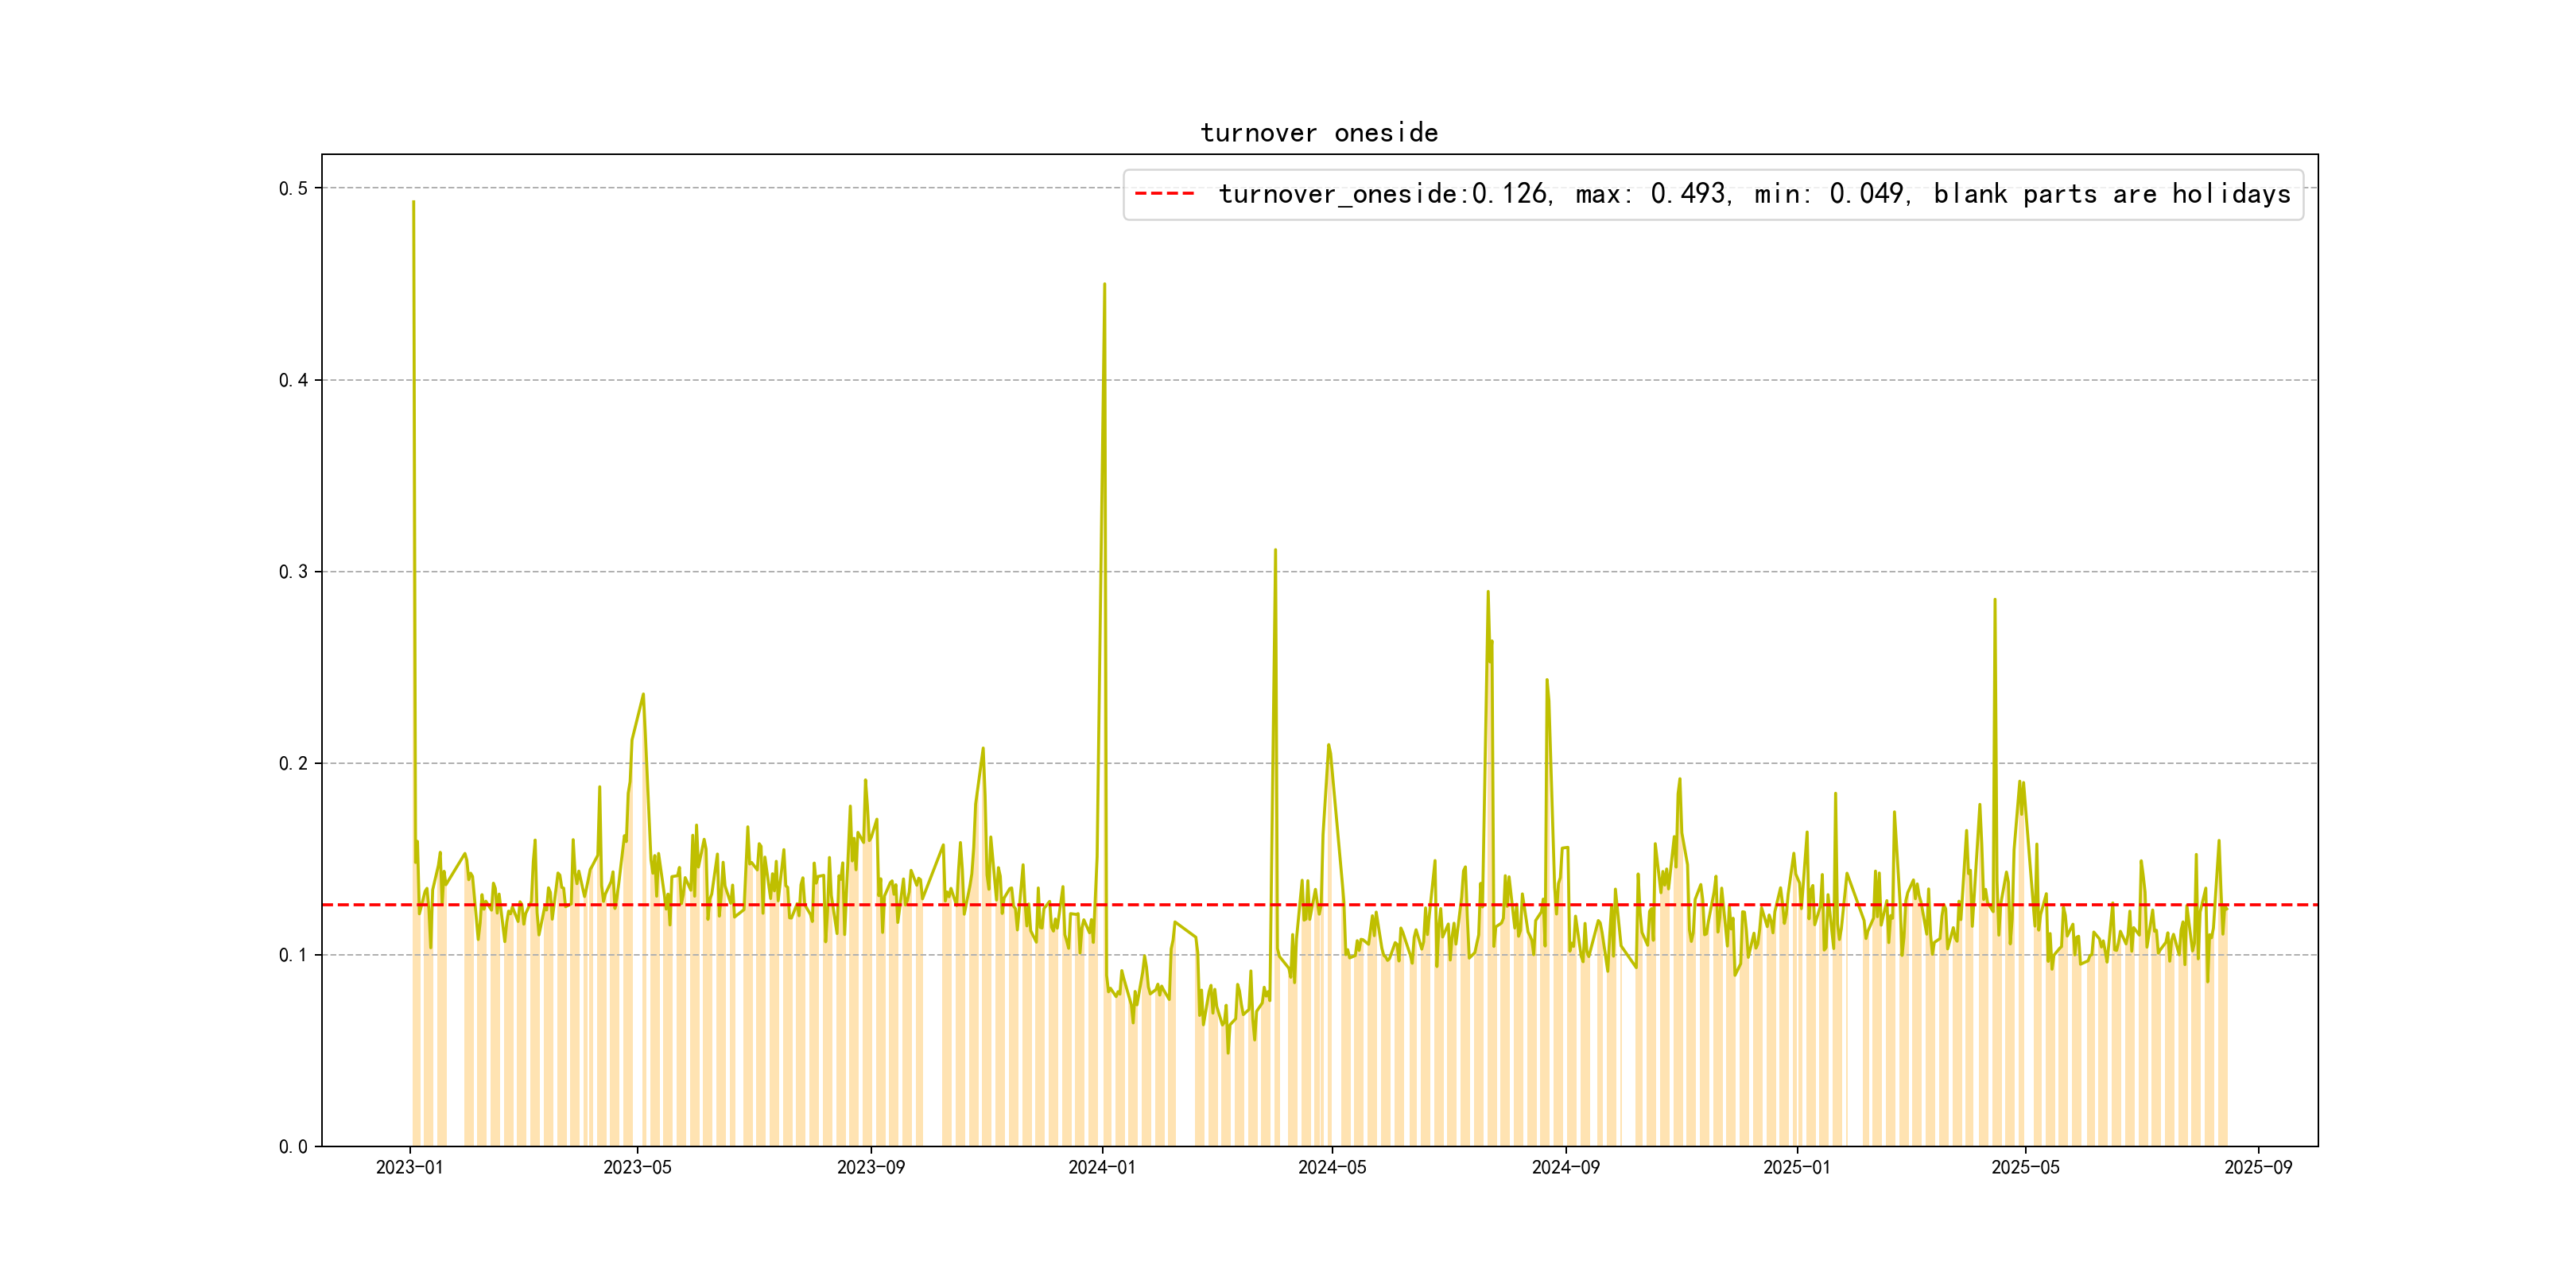Click the 0.5 y-axis tick label
This screenshot has width=2576, height=1288.
[293, 189]
